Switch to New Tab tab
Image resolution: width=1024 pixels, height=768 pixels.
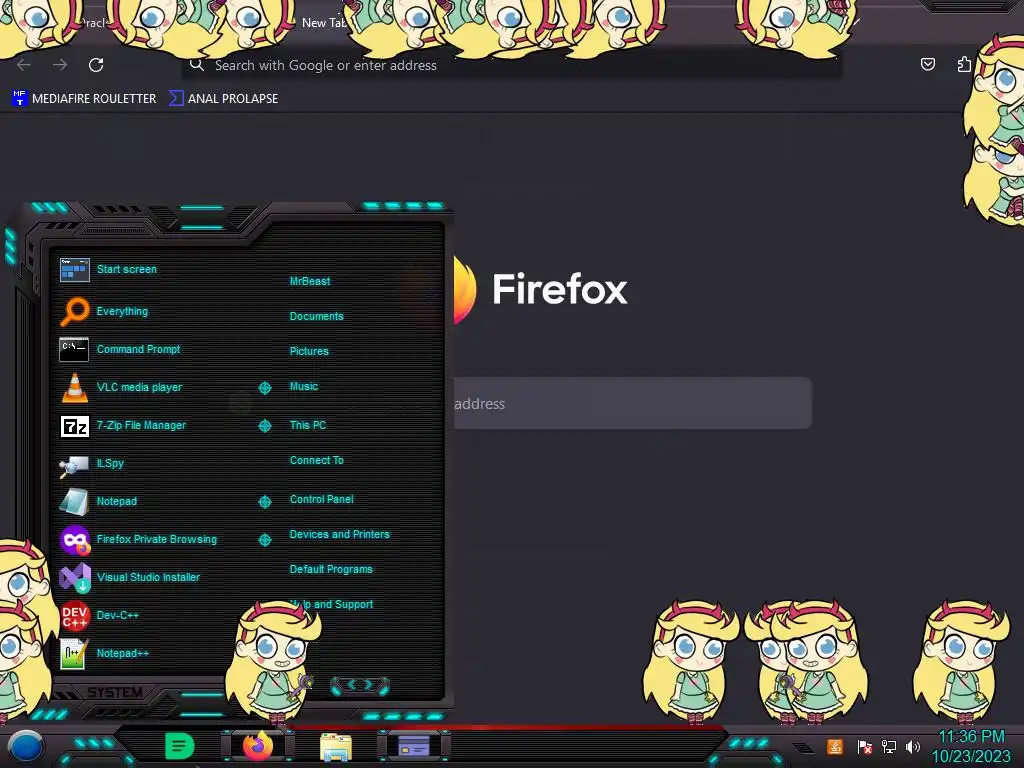[323, 23]
